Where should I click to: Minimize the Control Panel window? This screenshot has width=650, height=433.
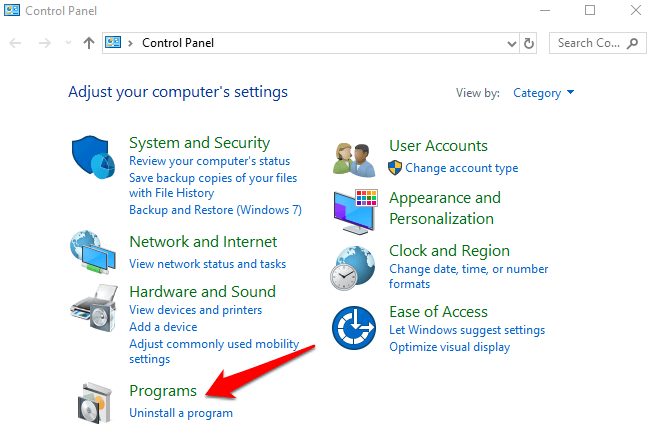pyautogui.click(x=545, y=10)
